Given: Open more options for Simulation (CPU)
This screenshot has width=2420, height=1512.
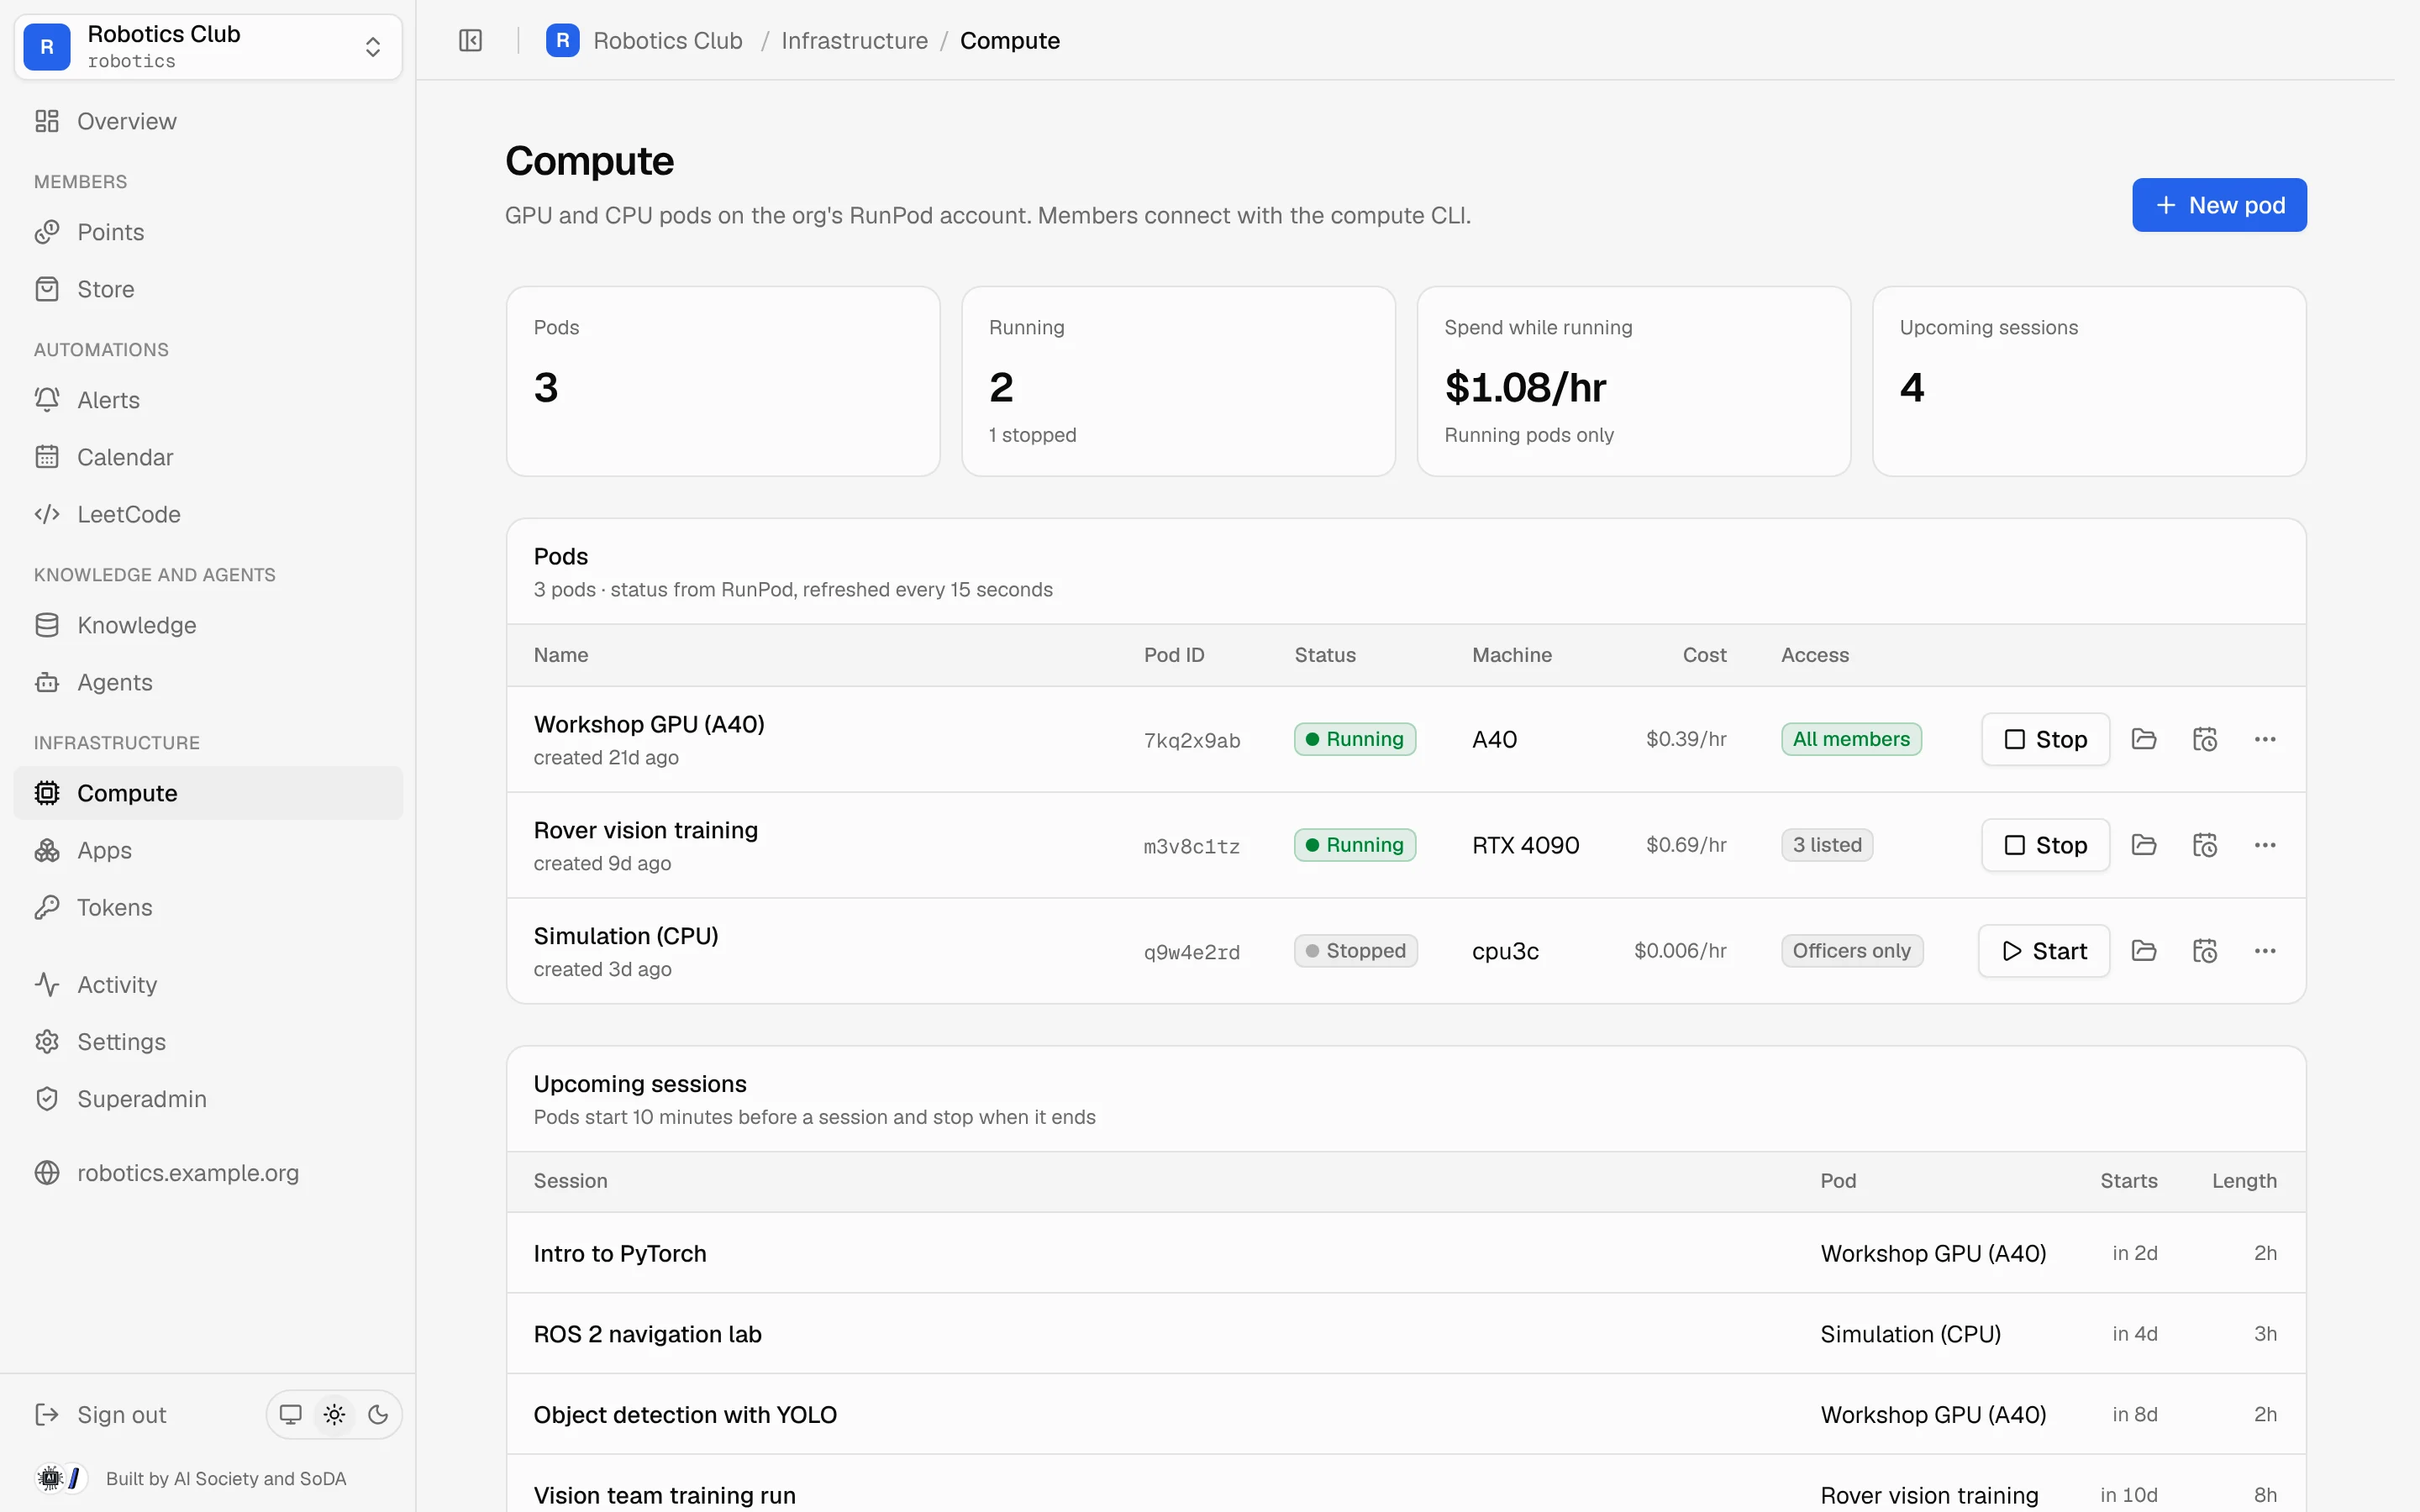Looking at the screenshot, I should (2265, 951).
